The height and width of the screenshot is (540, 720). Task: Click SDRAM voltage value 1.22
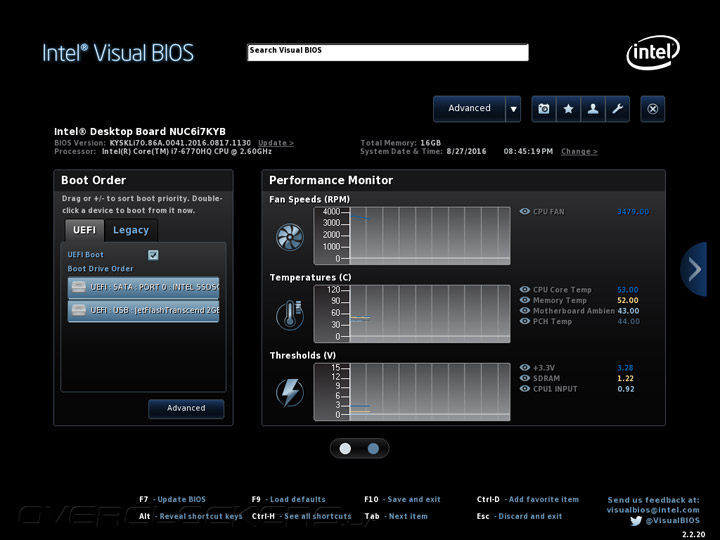tap(625, 378)
